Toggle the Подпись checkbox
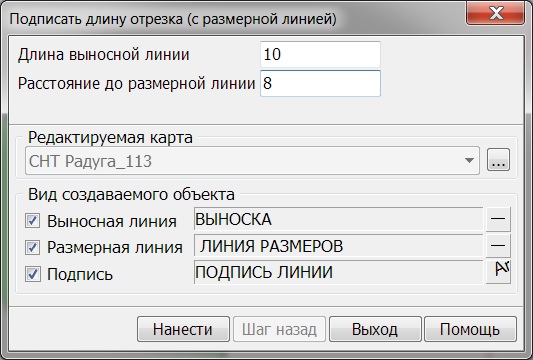Image resolution: width=533 pixels, height=360 pixels. [x=33, y=274]
